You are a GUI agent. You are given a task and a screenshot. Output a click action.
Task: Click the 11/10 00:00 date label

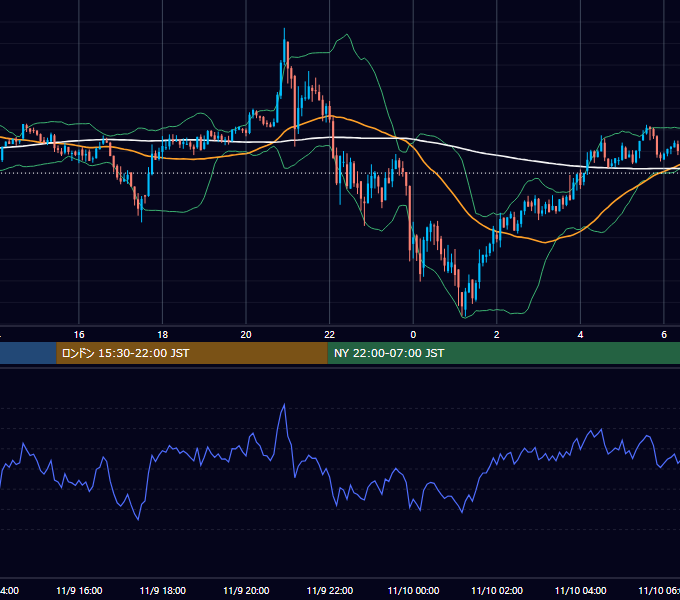(x=413, y=590)
